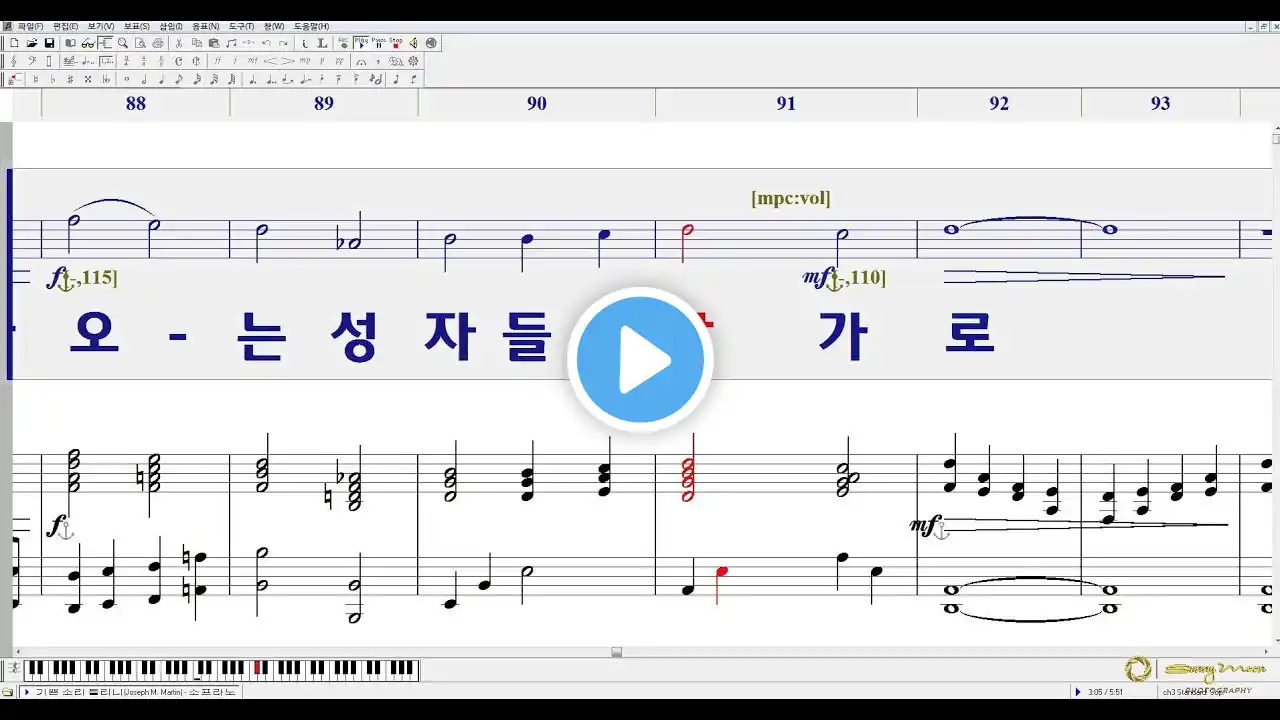Choose the ff dynamic marking
Image resolution: width=1280 pixels, height=720 pixels.
pos(217,61)
